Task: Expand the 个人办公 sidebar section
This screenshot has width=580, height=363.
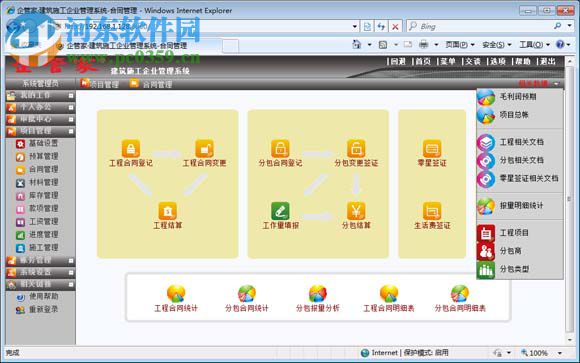Action: pos(71,108)
